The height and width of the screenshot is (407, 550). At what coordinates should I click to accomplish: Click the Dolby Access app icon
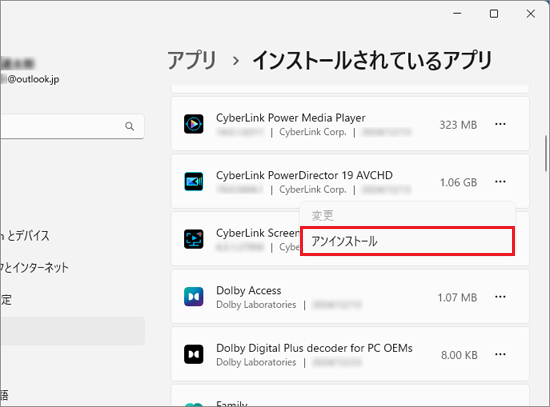(194, 296)
